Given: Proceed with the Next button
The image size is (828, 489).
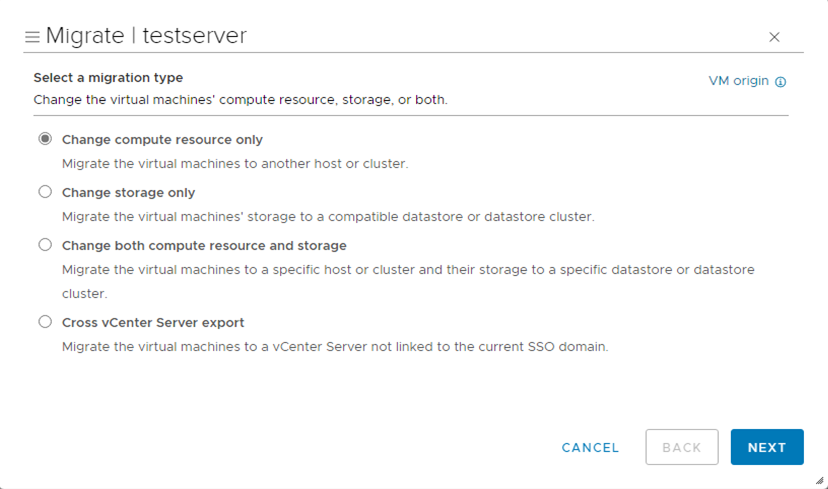Looking at the screenshot, I should tap(767, 448).
